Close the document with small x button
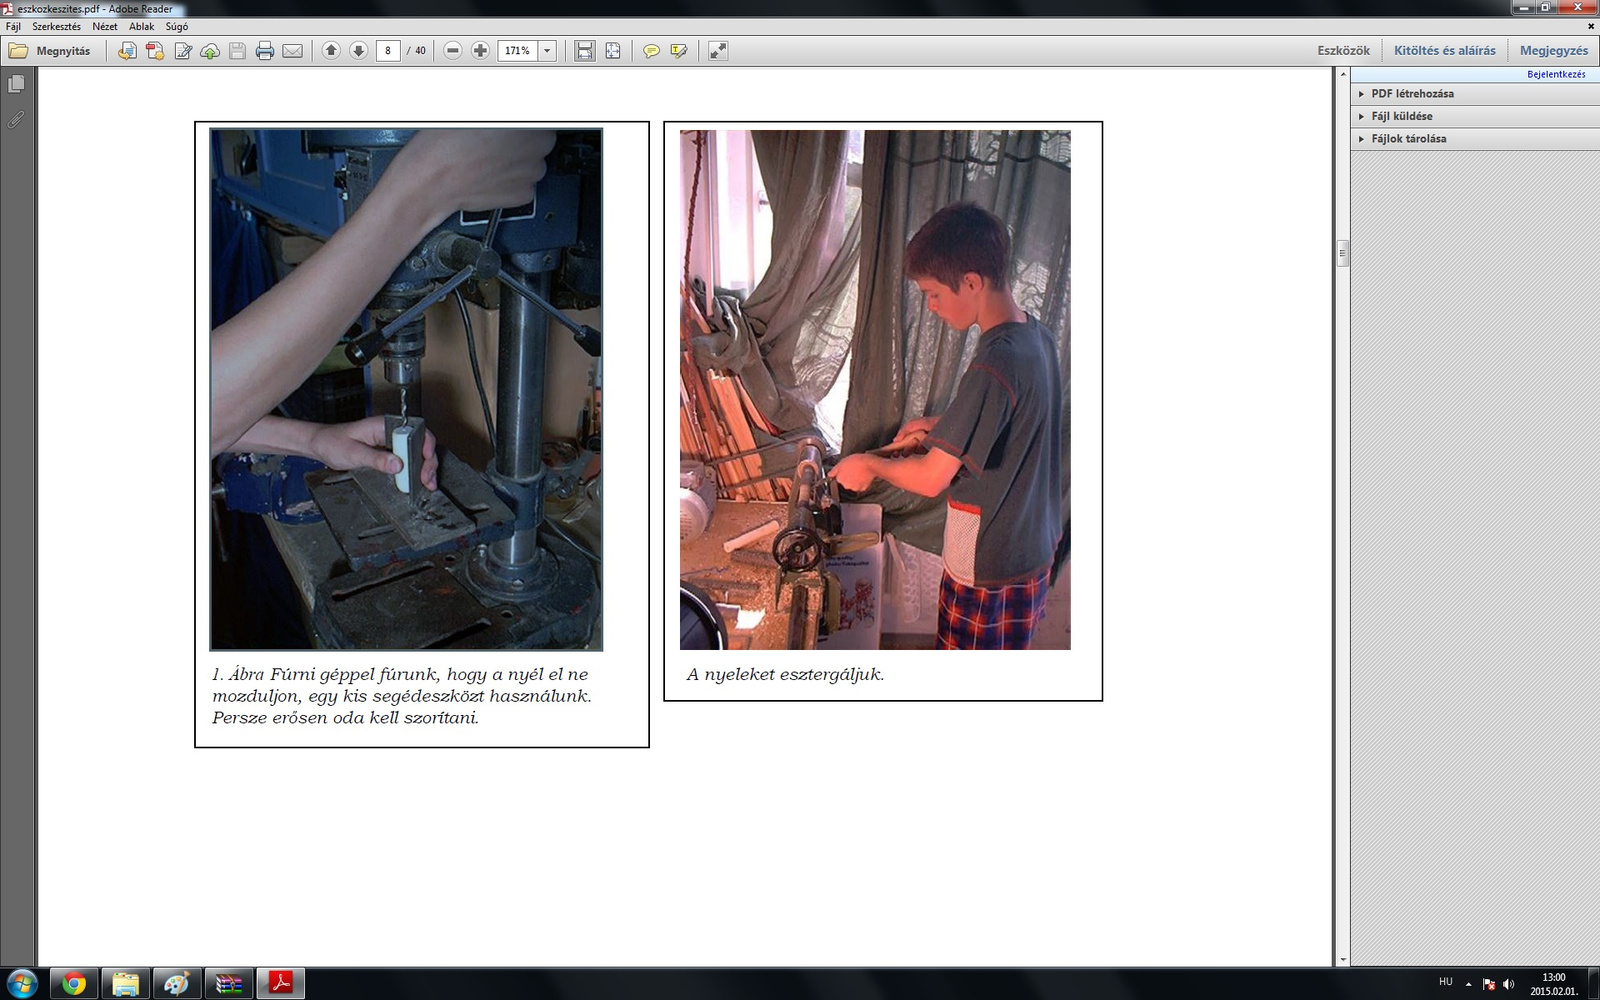1600x1000 pixels. click(1590, 26)
